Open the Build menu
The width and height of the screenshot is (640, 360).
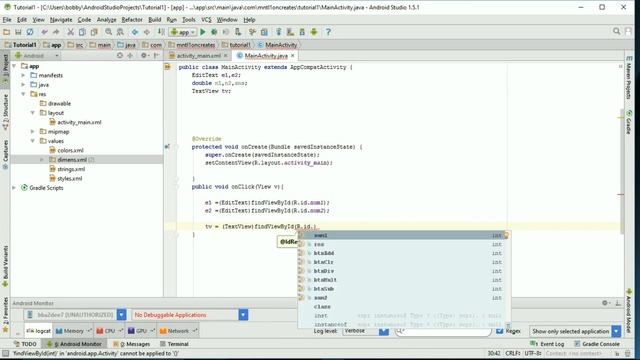tap(154, 20)
